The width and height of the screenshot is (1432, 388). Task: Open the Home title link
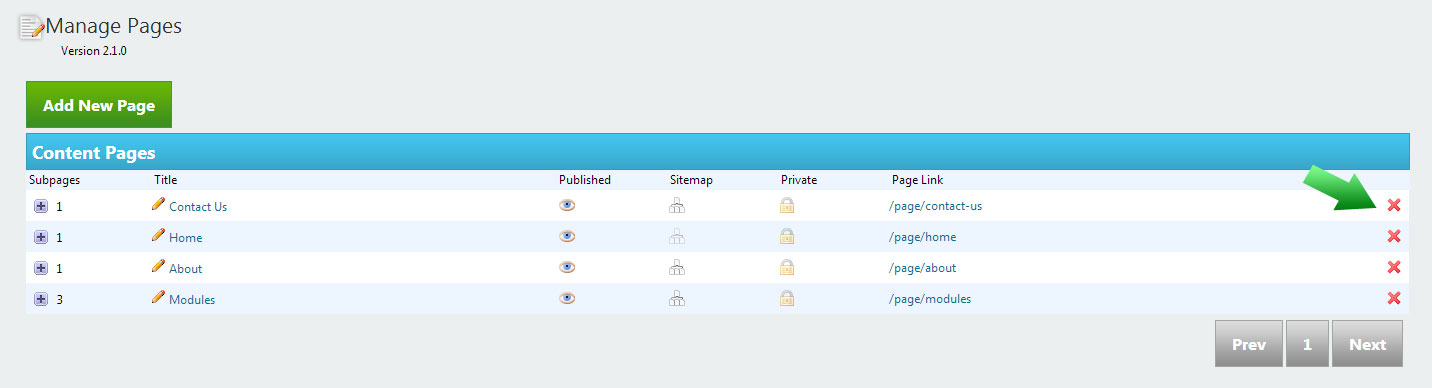(185, 238)
